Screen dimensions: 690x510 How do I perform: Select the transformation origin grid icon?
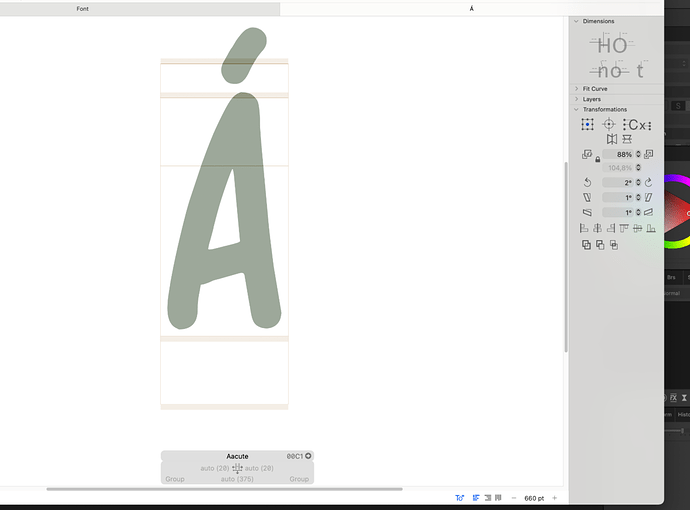[x=587, y=125]
